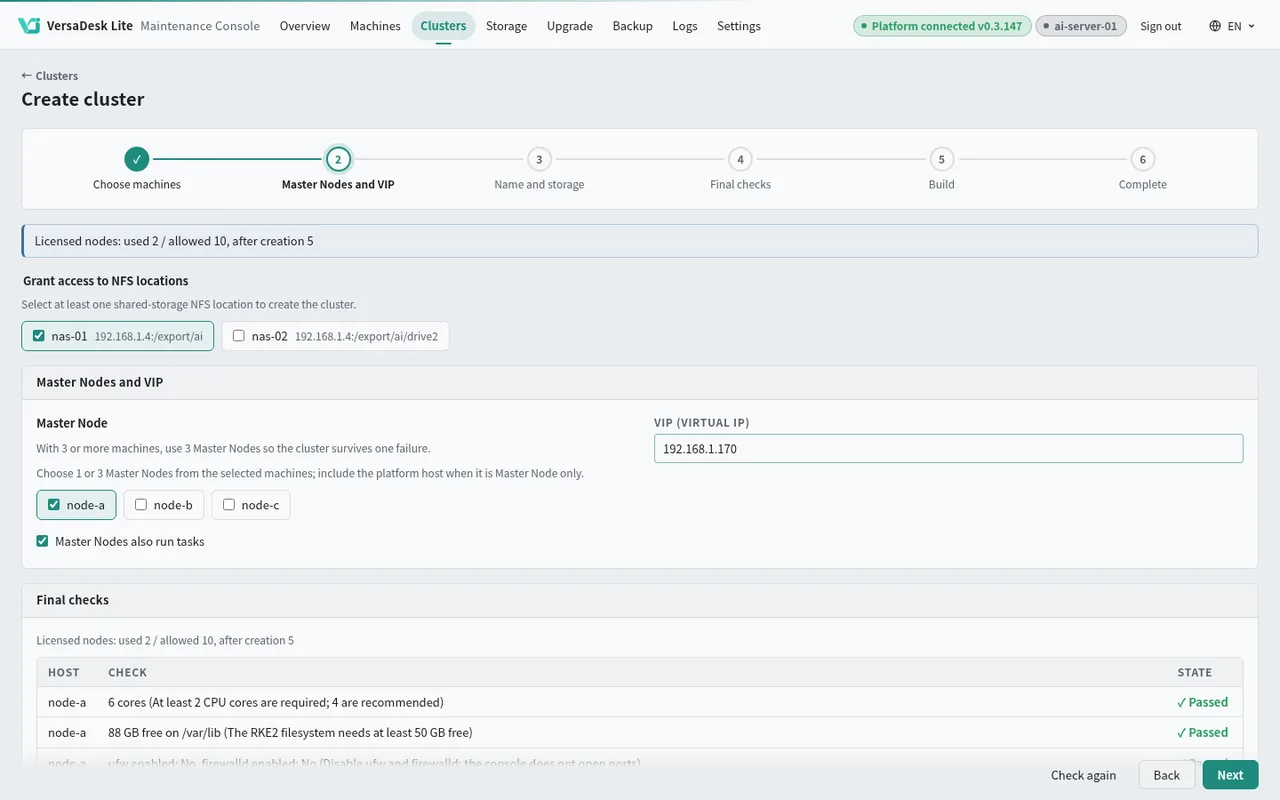Check node-b as Master Node

coord(141,505)
